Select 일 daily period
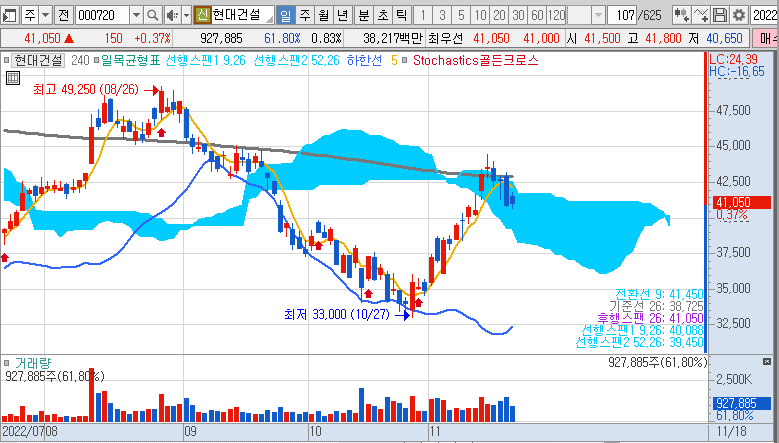 coord(285,15)
